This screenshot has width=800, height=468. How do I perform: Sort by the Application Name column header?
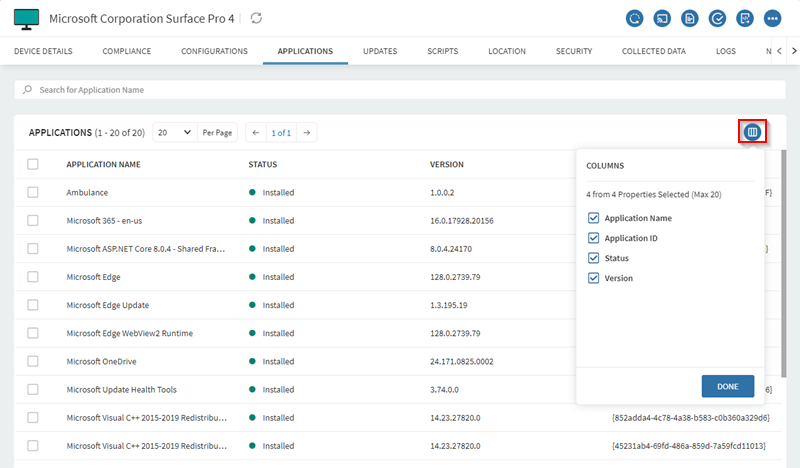[103, 164]
